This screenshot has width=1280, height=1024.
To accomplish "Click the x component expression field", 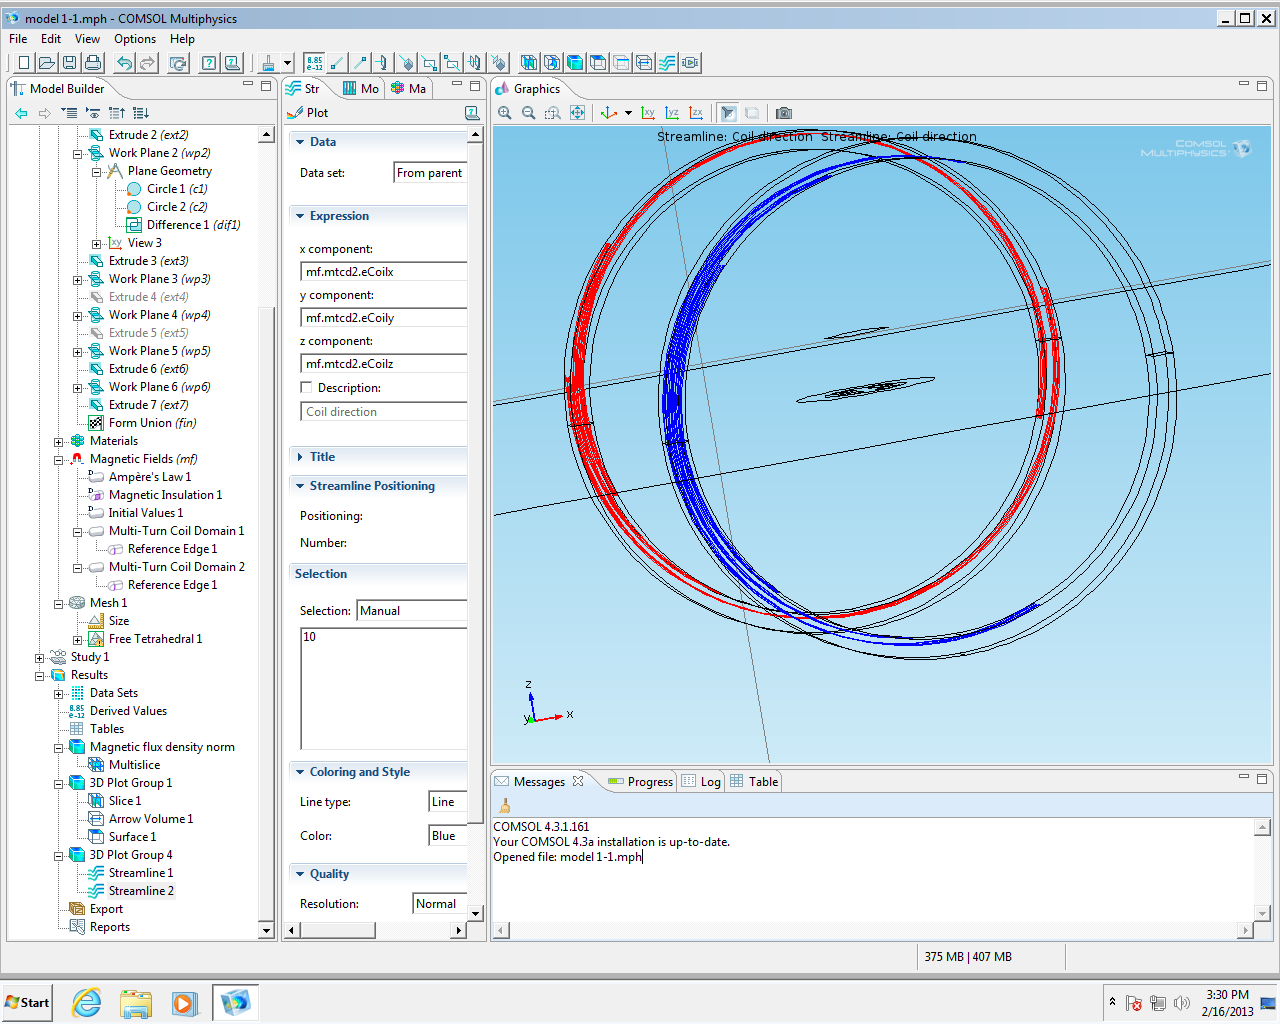I will pyautogui.click(x=384, y=272).
